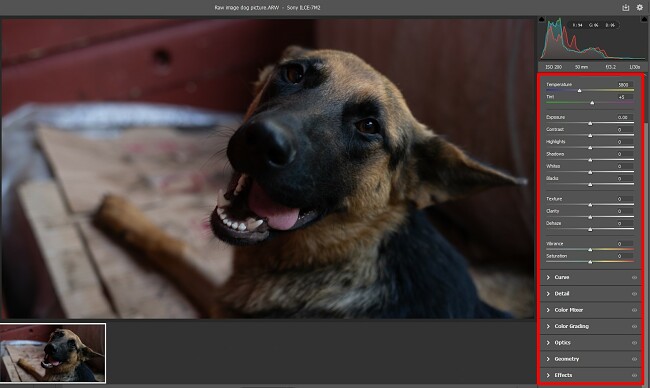
Task: Open the Geometry panel
Action: tap(567, 359)
